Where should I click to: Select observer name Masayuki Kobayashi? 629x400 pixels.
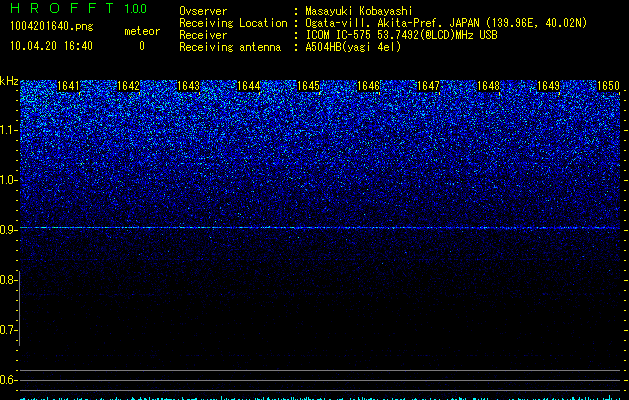[359, 11]
